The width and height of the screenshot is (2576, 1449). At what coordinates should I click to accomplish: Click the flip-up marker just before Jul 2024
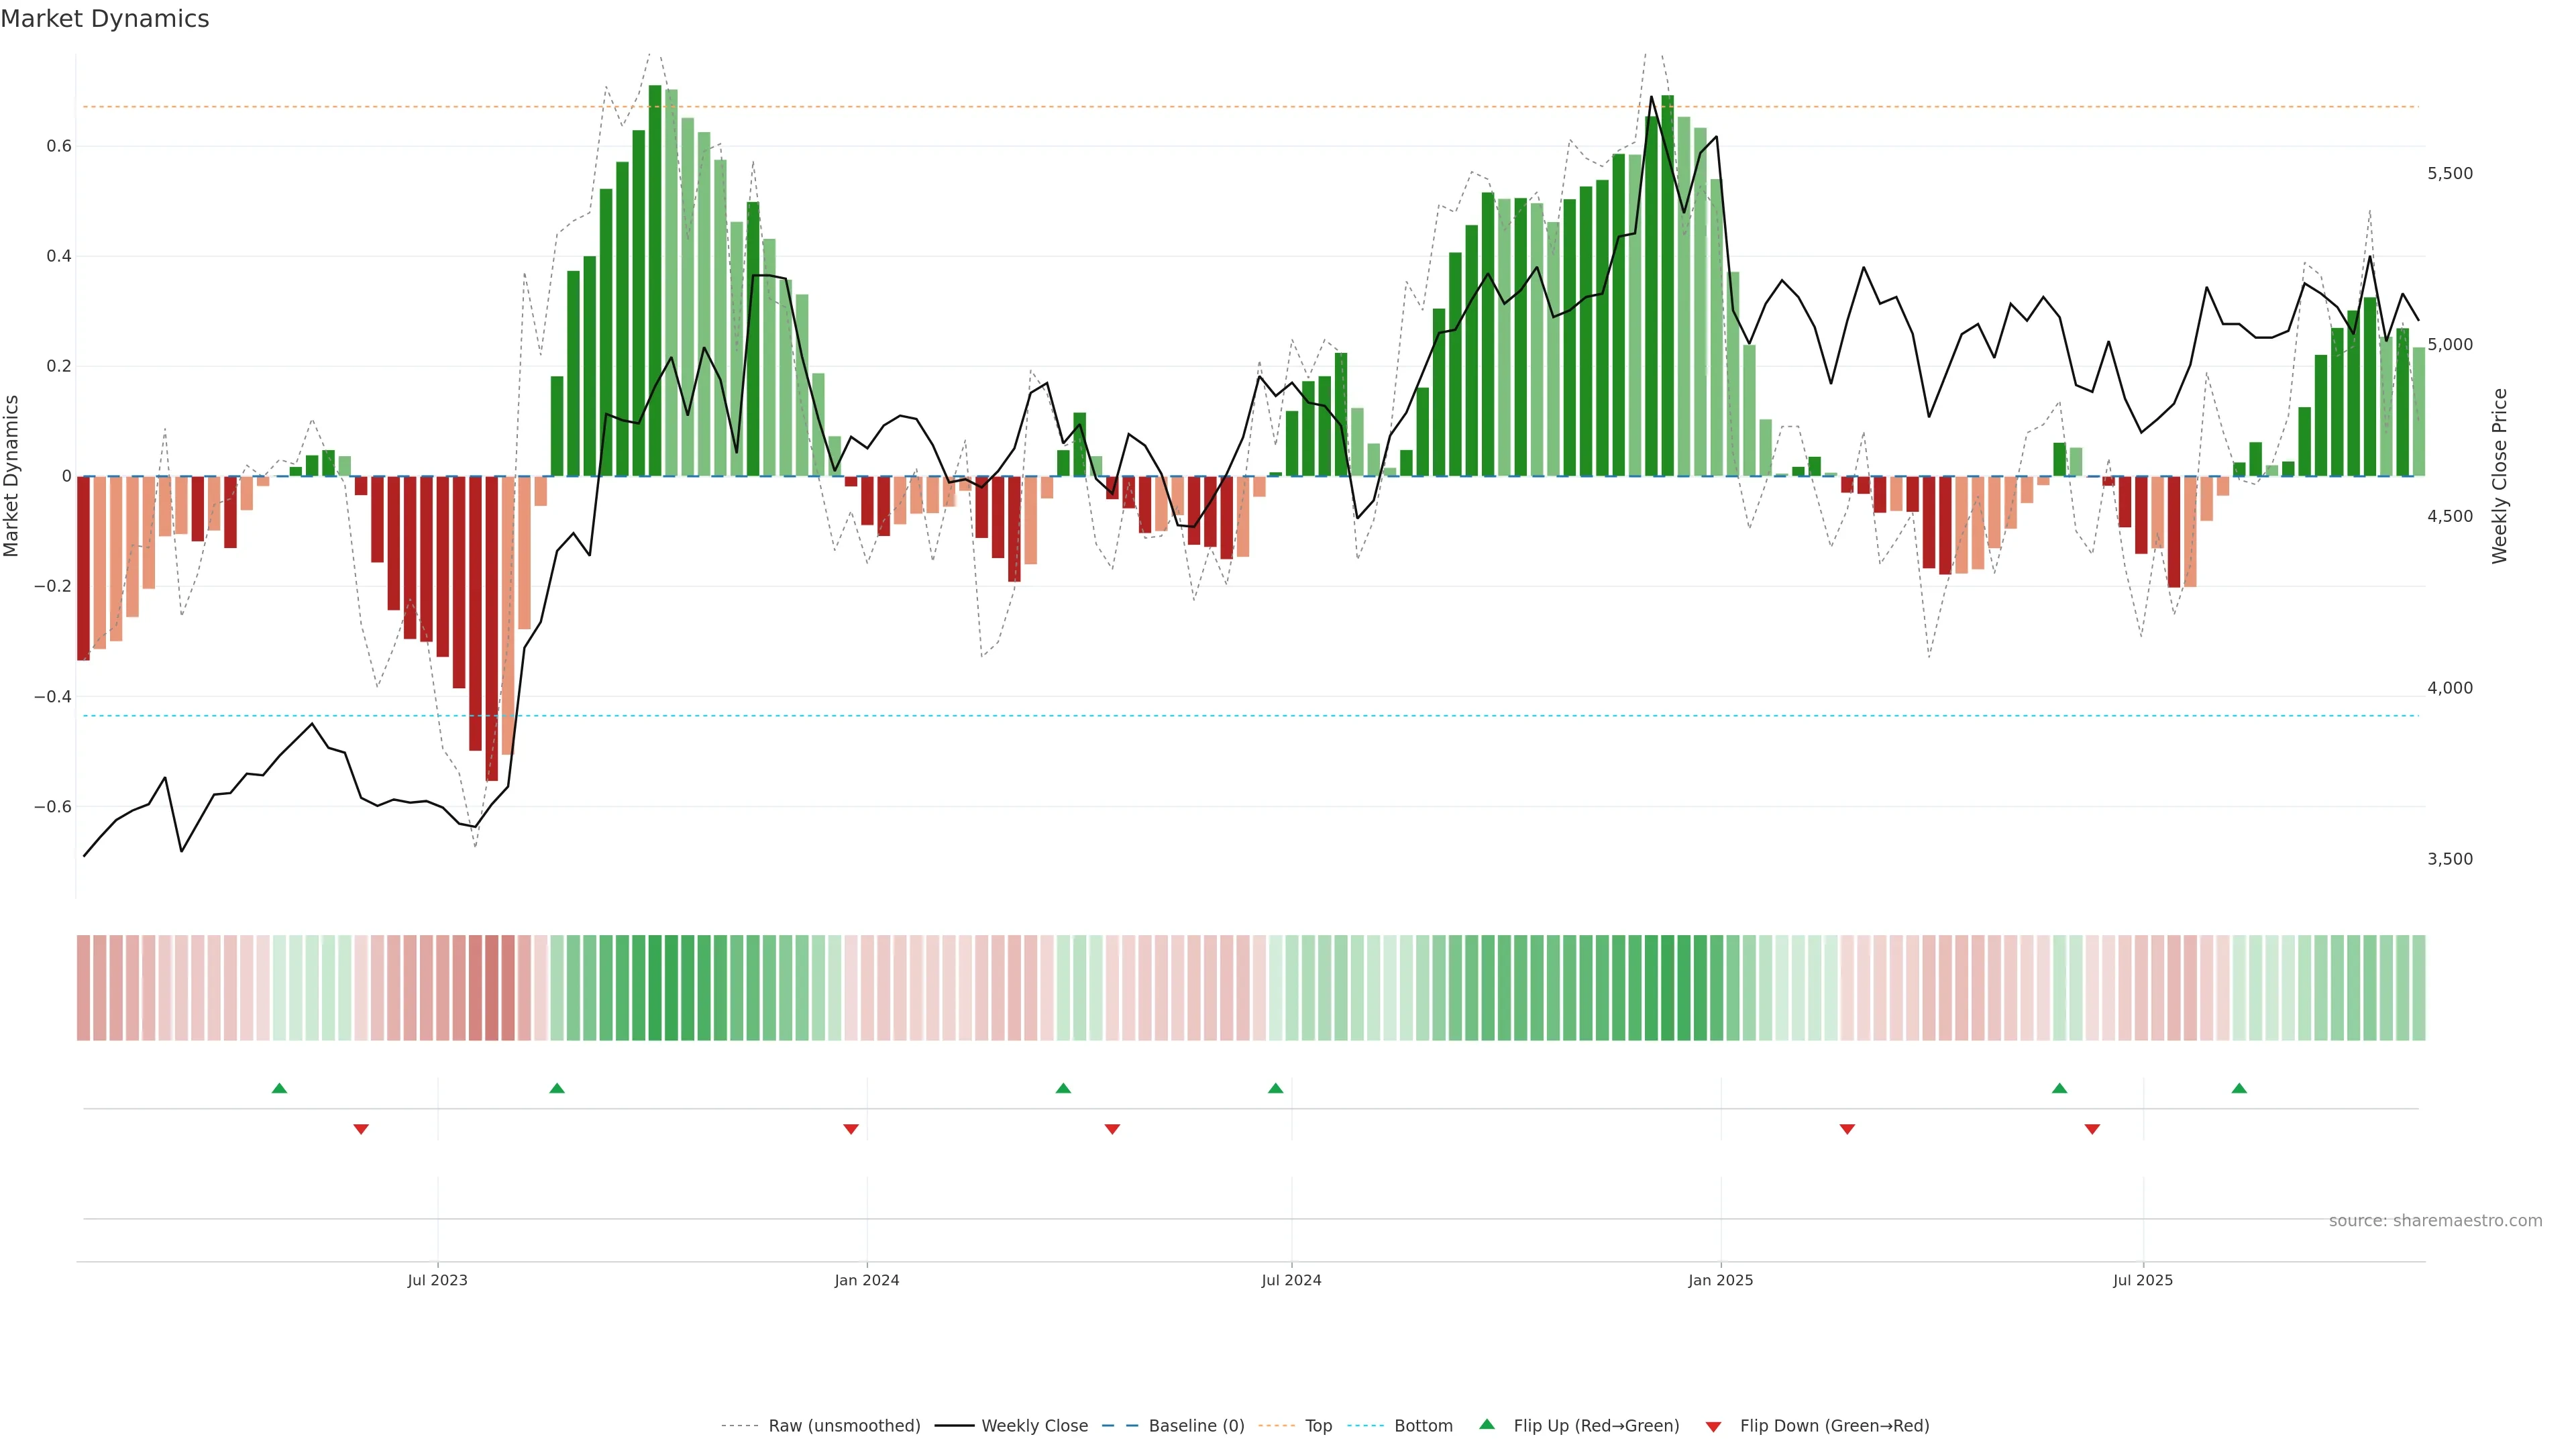1275,1088
